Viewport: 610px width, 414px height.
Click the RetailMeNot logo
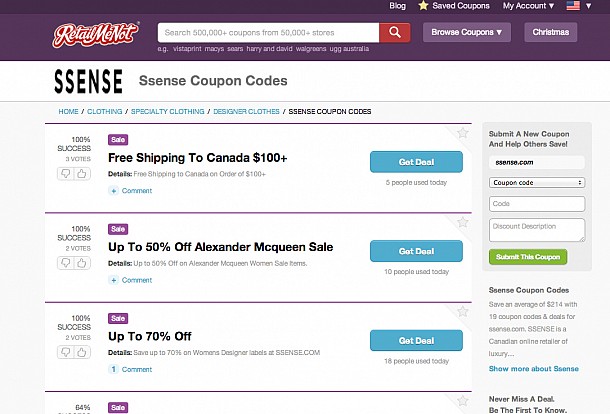pos(96,35)
